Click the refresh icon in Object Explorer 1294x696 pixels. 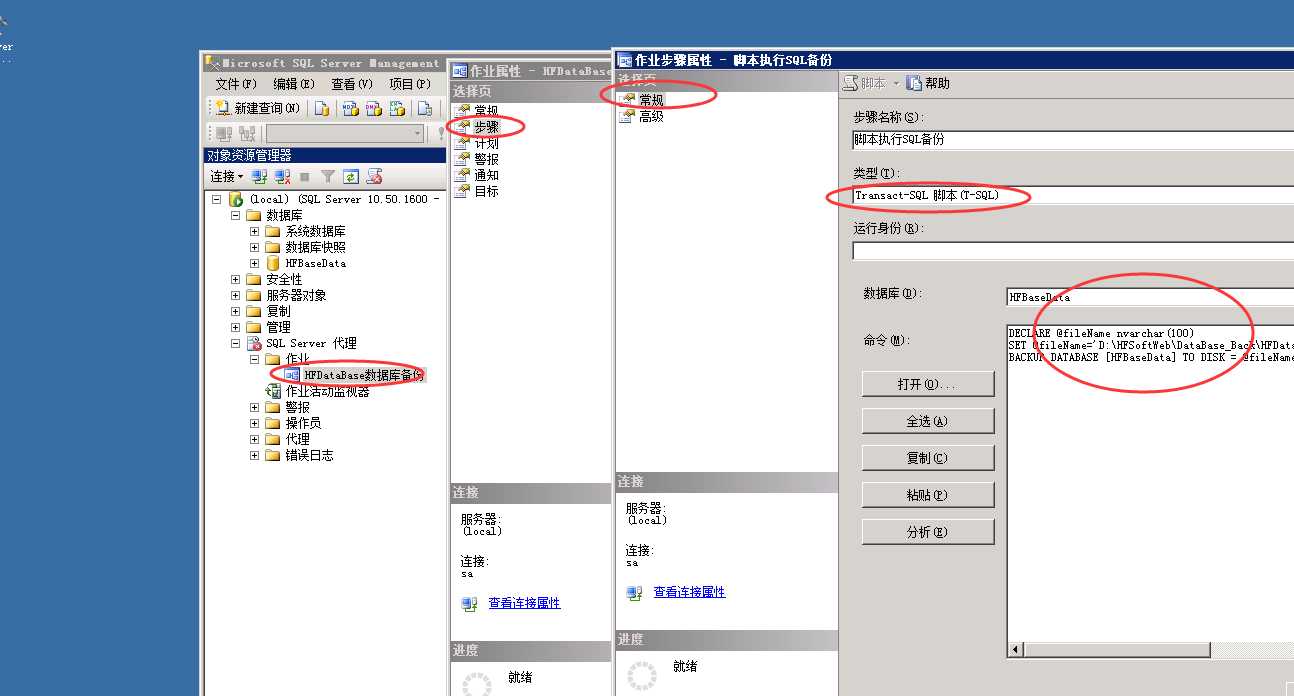[351, 176]
